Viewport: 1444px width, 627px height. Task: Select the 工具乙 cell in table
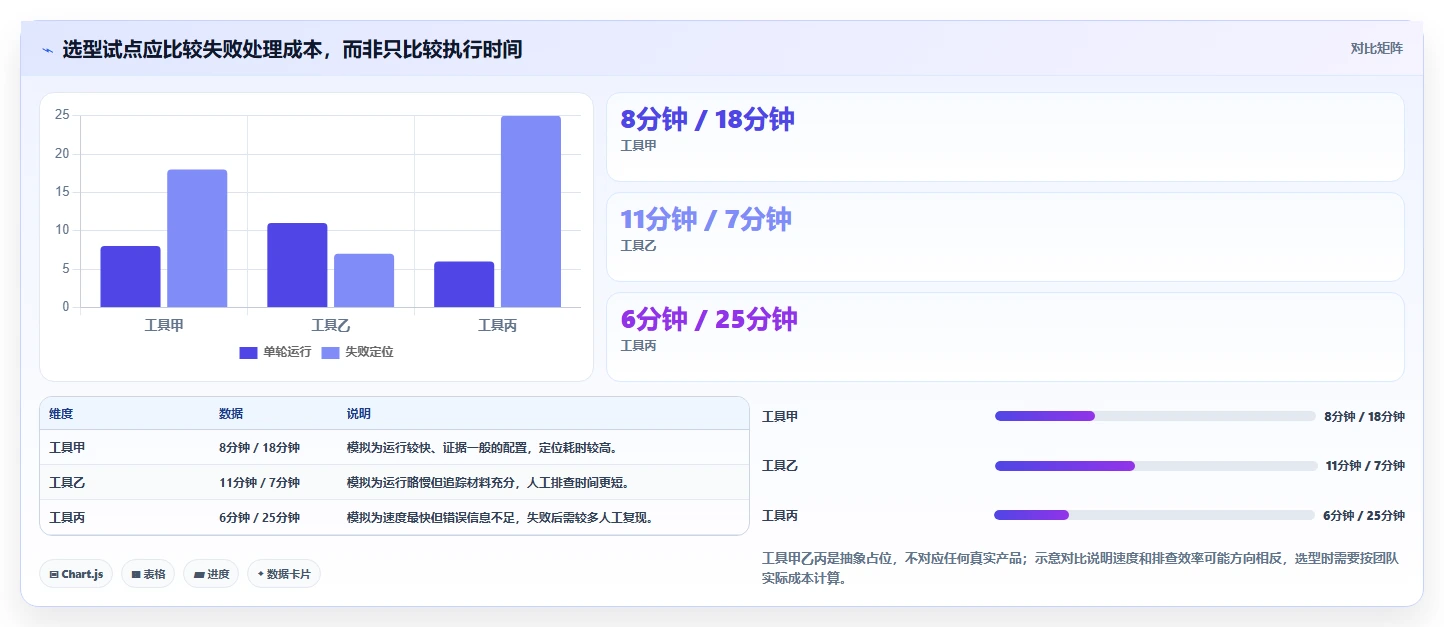coord(67,483)
